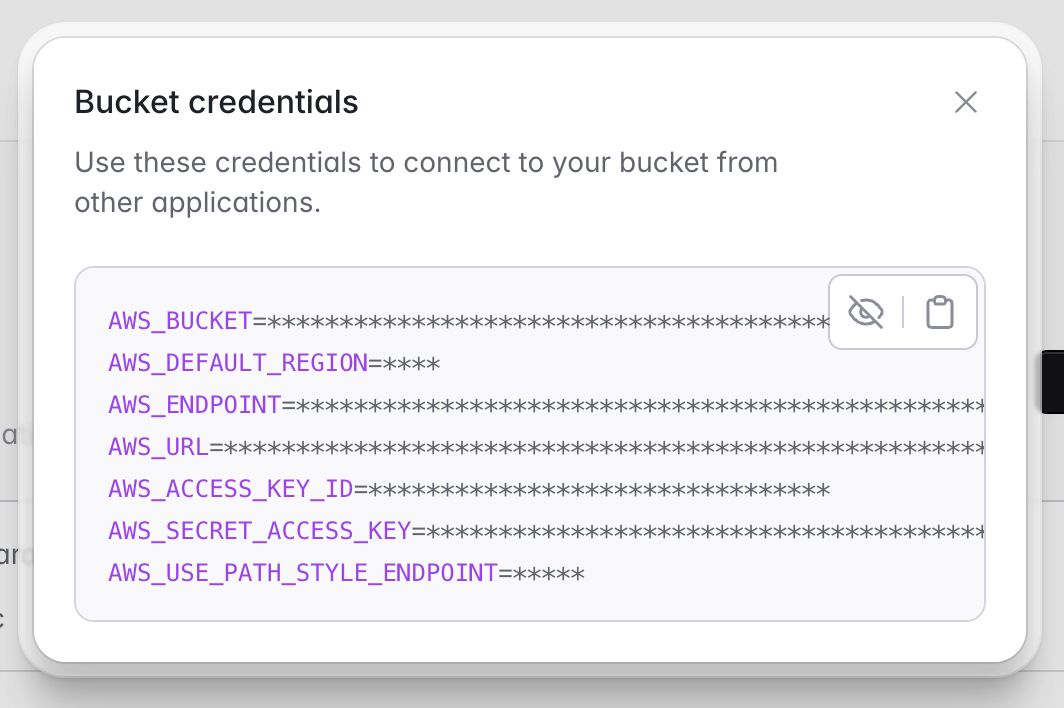Viewport: 1064px width, 708px height.
Task: Toggle visibility of the masked credentials
Action: [866, 312]
